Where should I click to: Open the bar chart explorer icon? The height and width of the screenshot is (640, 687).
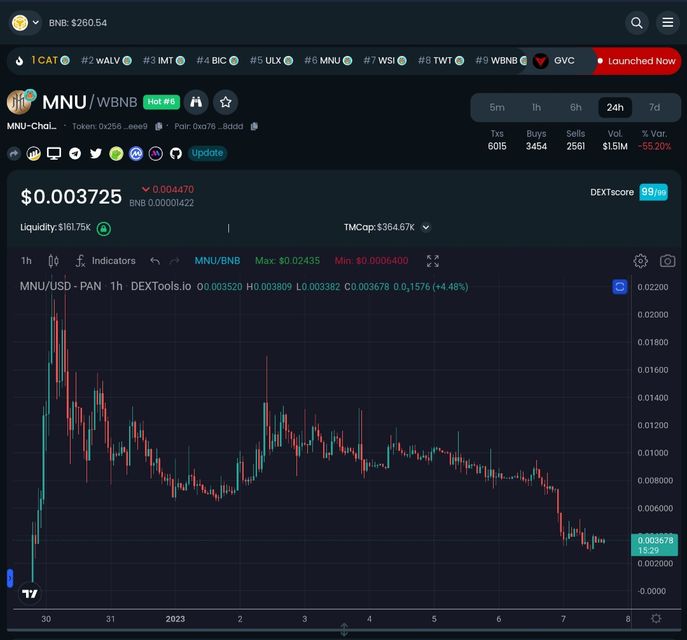(33, 153)
